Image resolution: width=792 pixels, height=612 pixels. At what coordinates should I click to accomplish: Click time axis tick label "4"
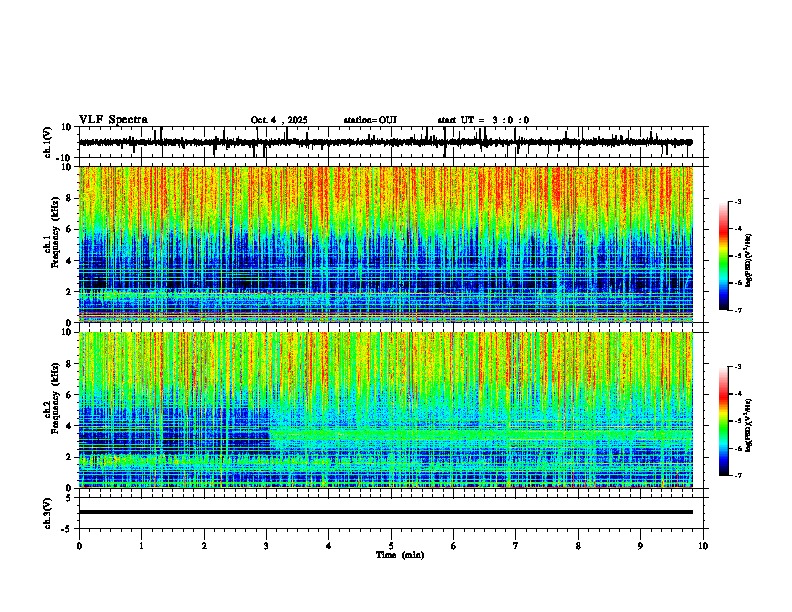click(x=329, y=546)
